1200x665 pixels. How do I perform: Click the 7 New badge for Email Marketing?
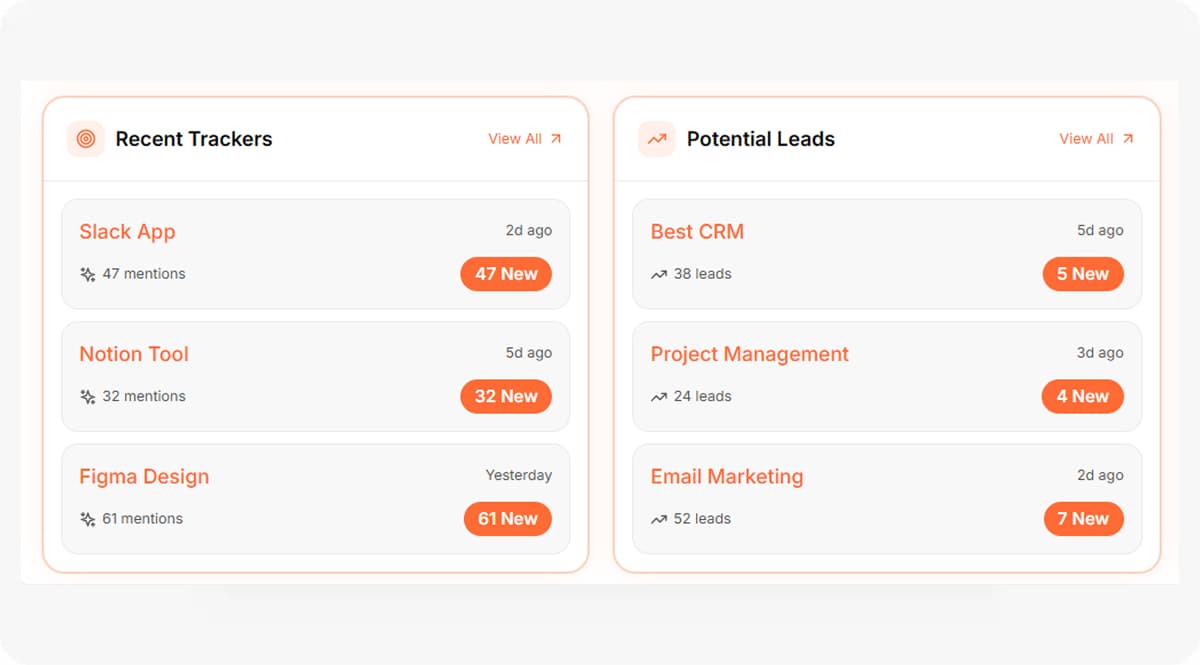pyautogui.click(x=1083, y=518)
